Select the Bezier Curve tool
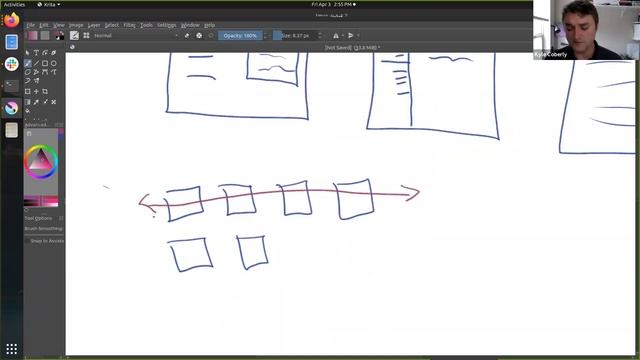This screenshot has width=640, height=360. coord(45,72)
